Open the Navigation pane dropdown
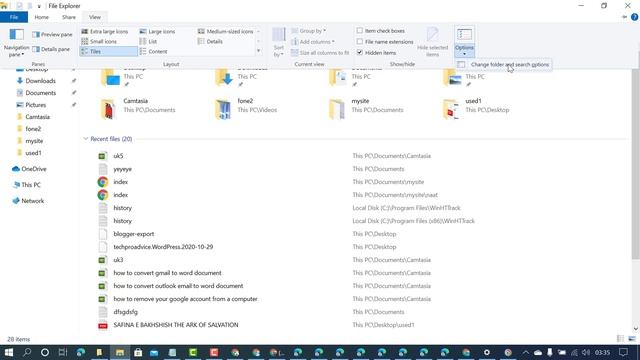The height and width of the screenshot is (360, 640). [x=16, y=42]
